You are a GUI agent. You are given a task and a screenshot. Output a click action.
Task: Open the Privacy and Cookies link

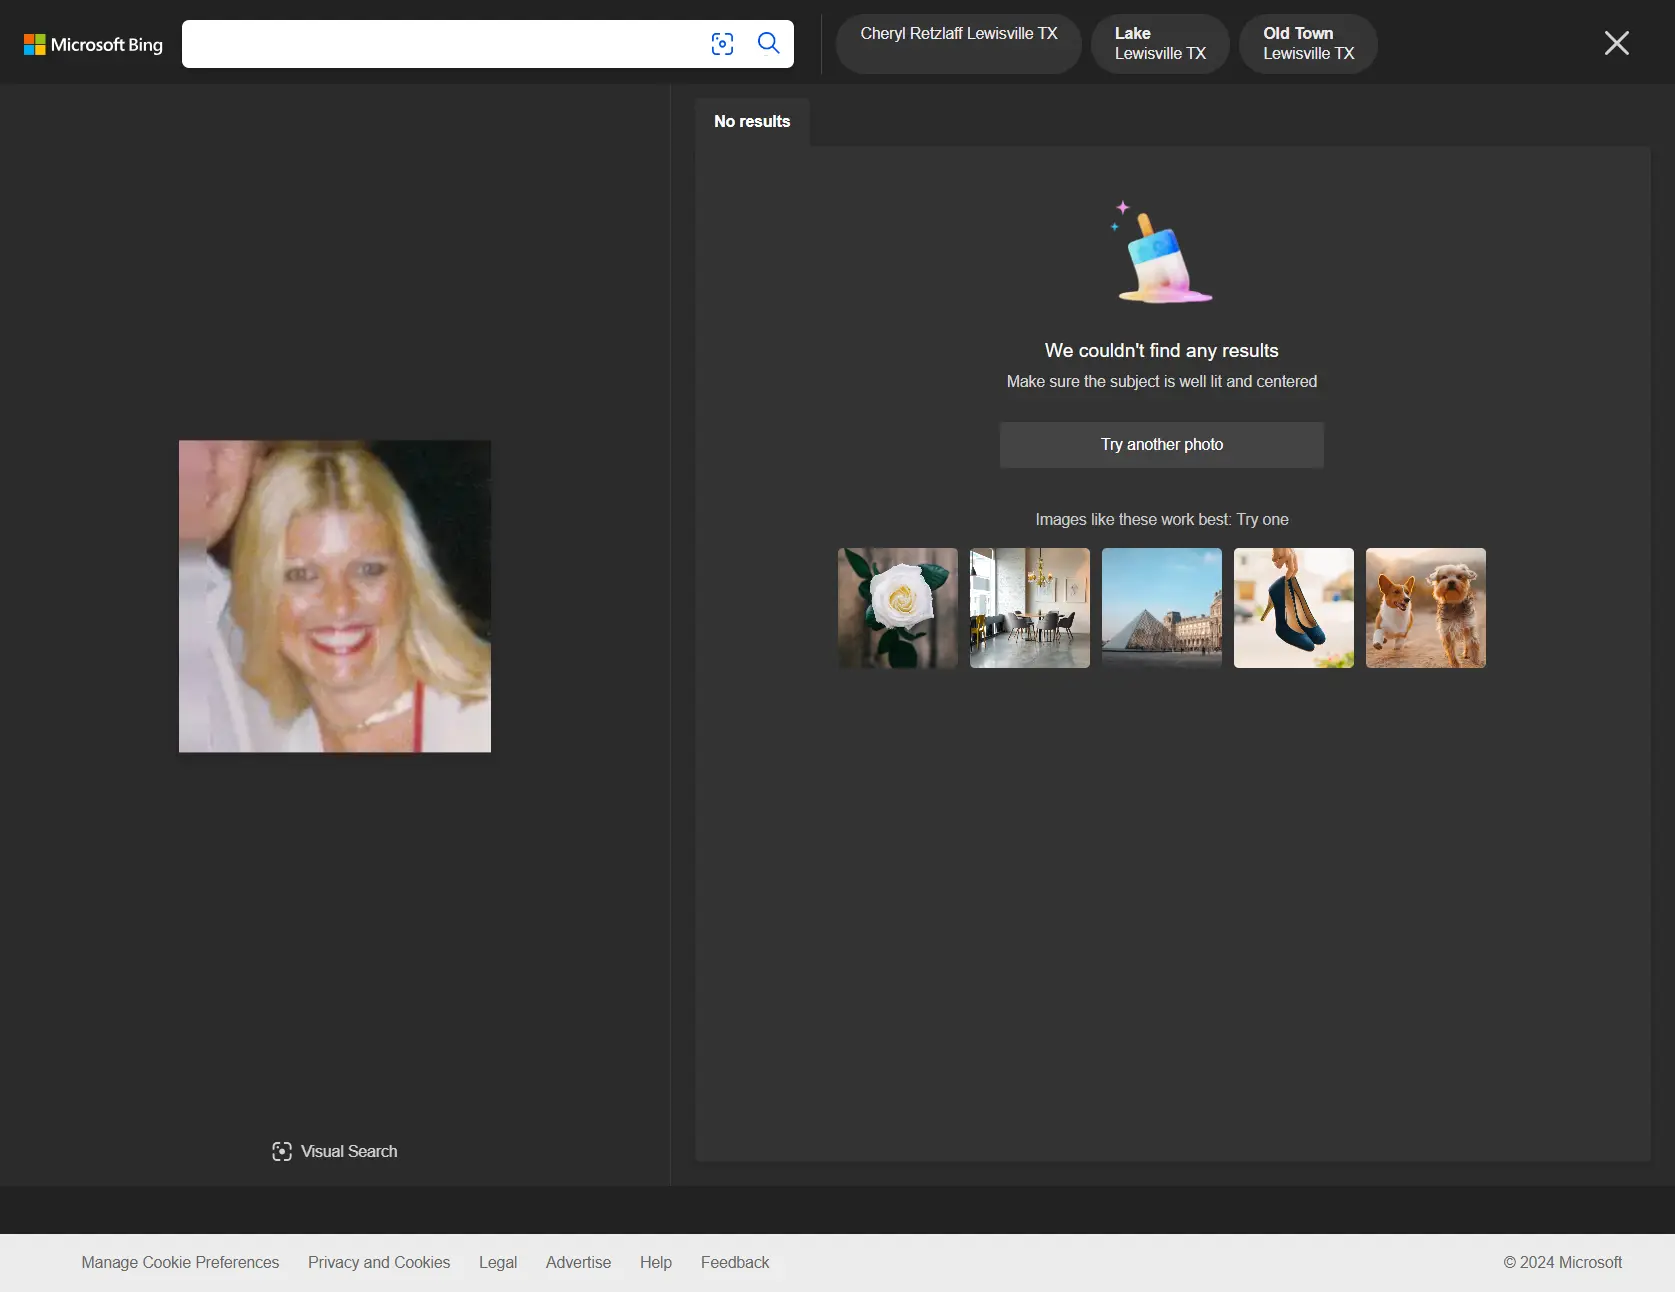pyautogui.click(x=379, y=1262)
